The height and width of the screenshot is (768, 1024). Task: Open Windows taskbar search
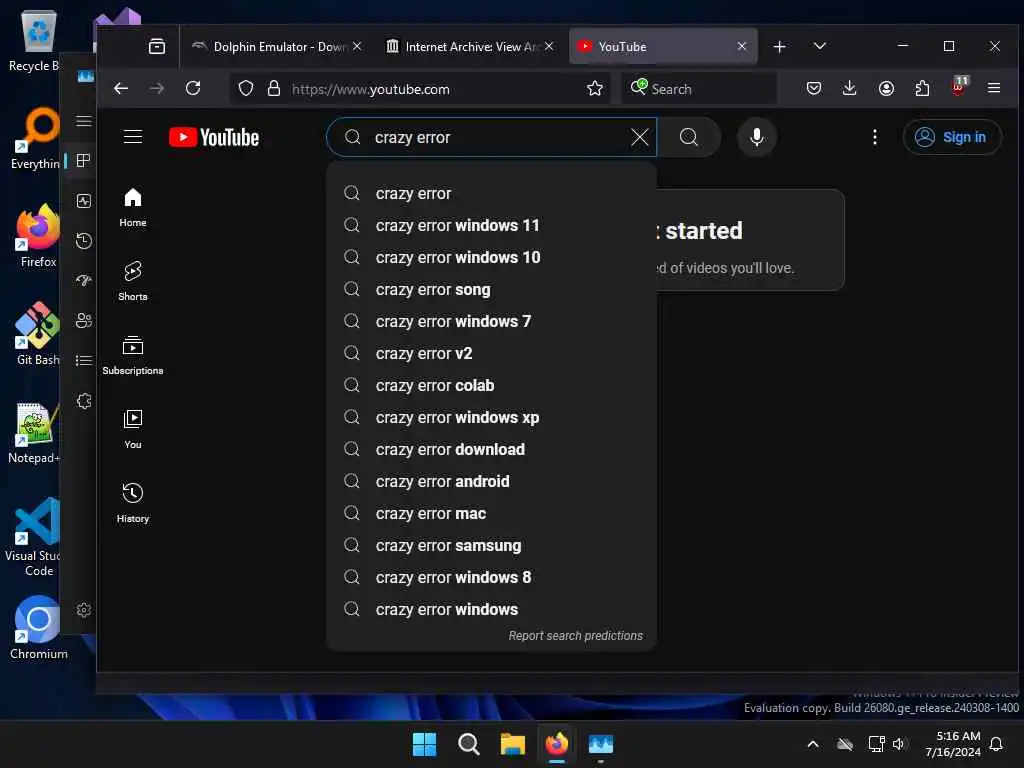[x=468, y=744]
